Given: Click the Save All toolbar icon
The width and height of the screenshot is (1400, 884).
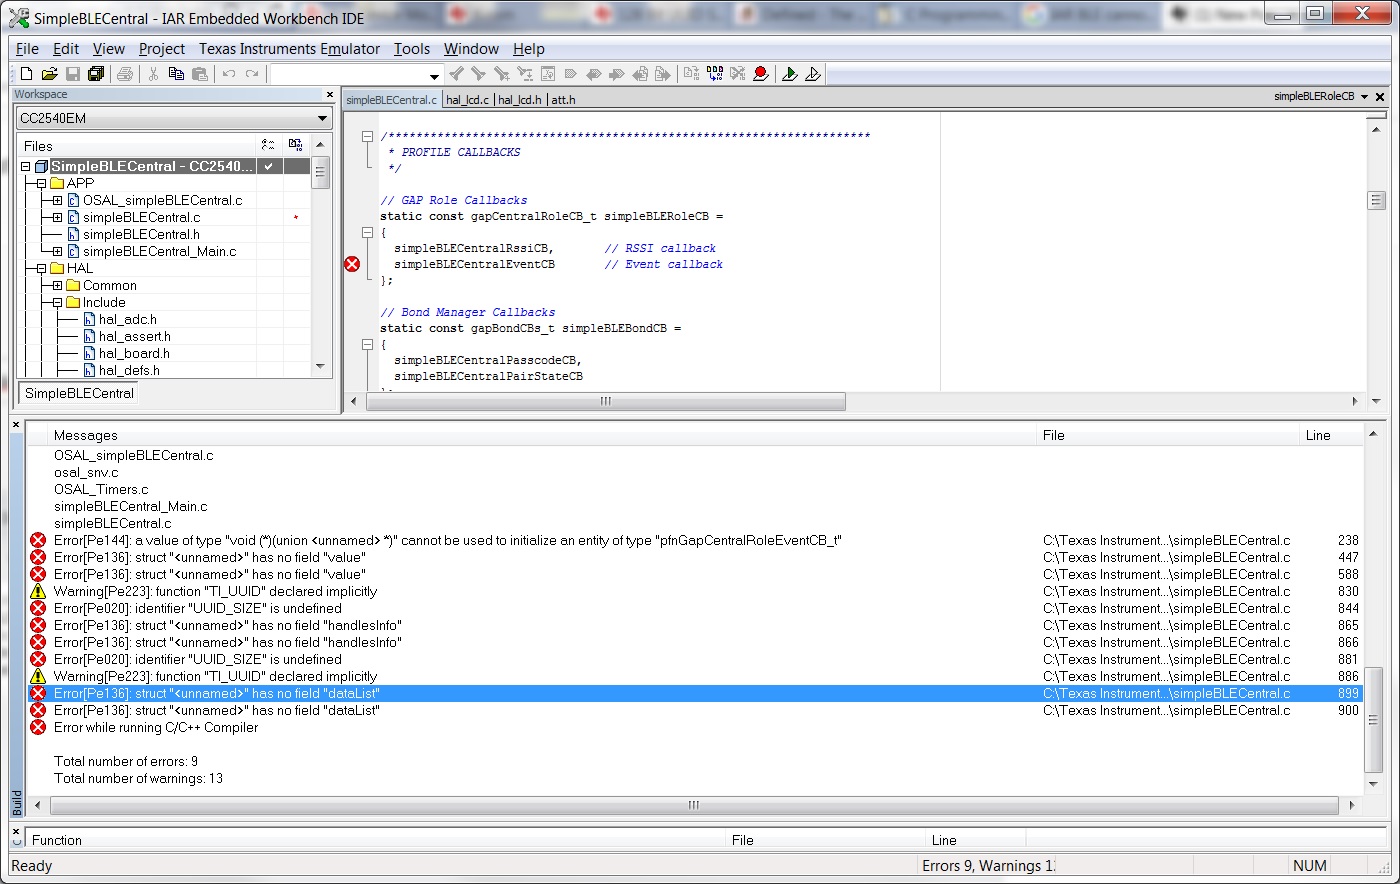Looking at the screenshot, I should pos(96,74).
